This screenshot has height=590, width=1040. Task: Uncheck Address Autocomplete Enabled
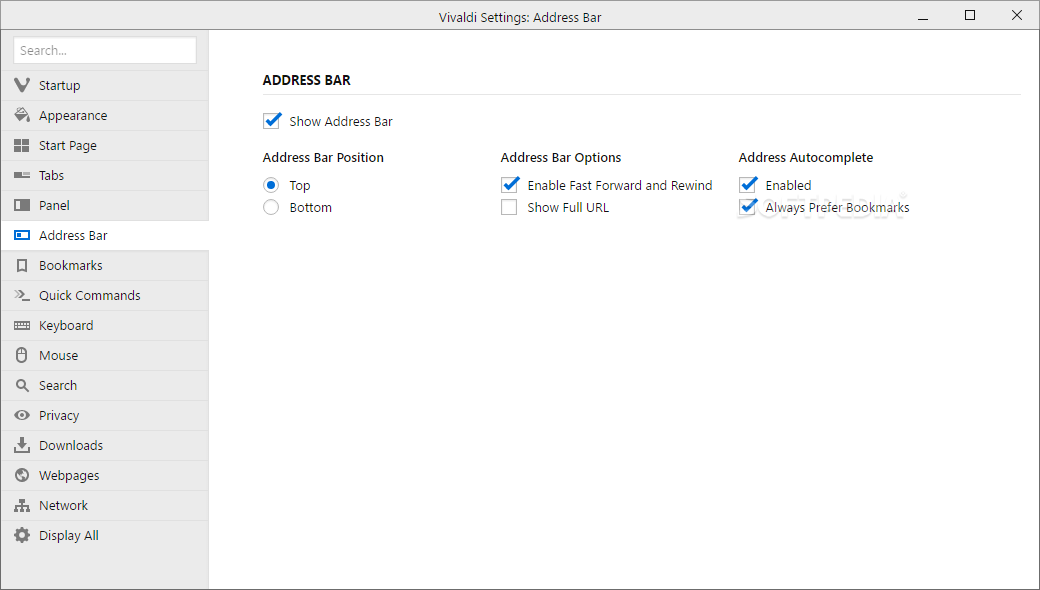coord(748,184)
